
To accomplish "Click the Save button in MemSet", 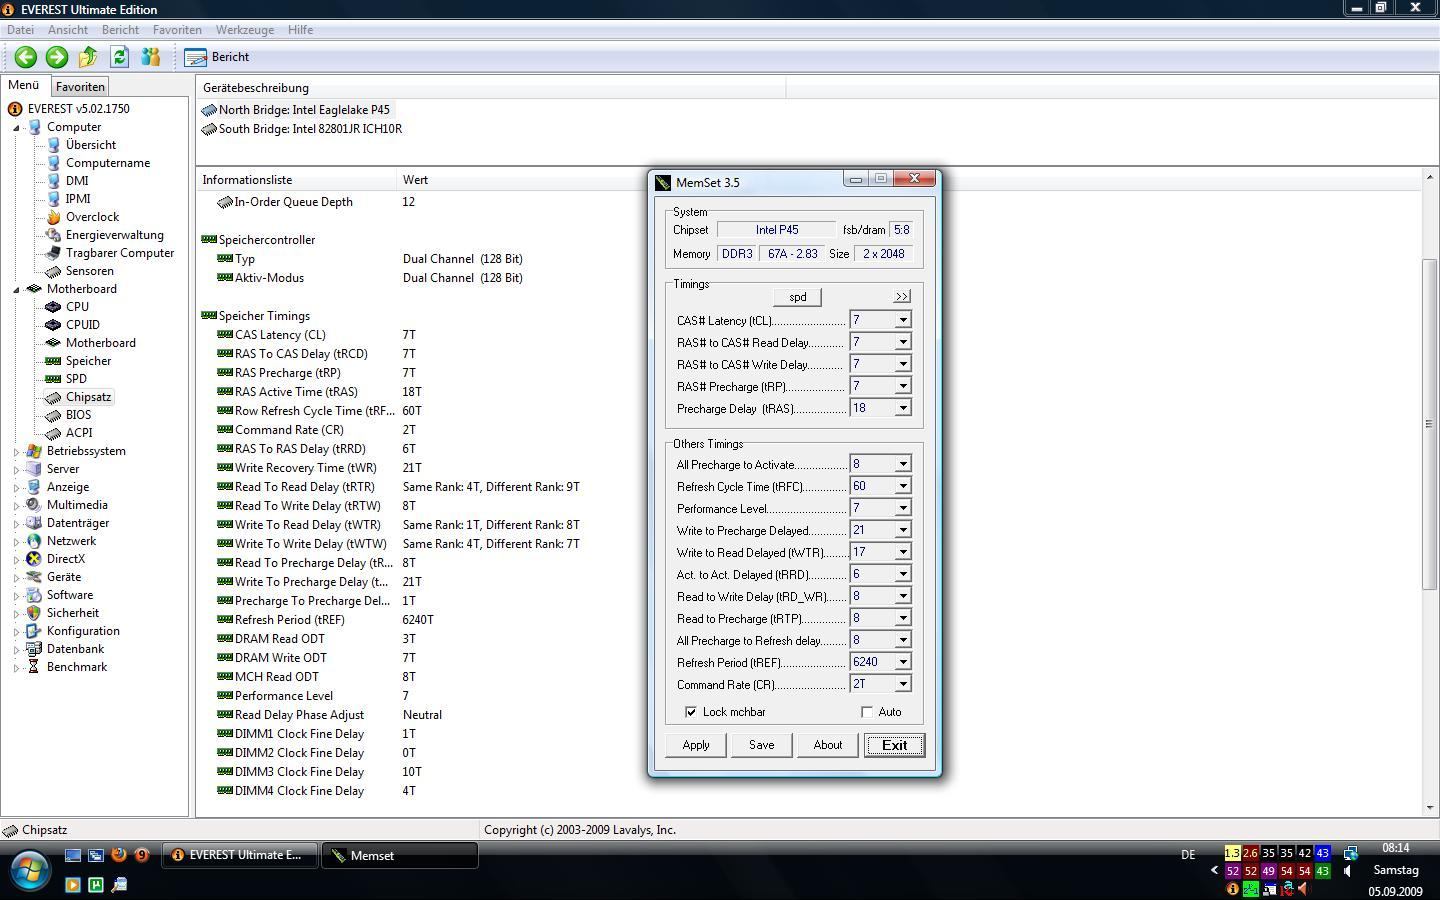I will pyautogui.click(x=762, y=745).
